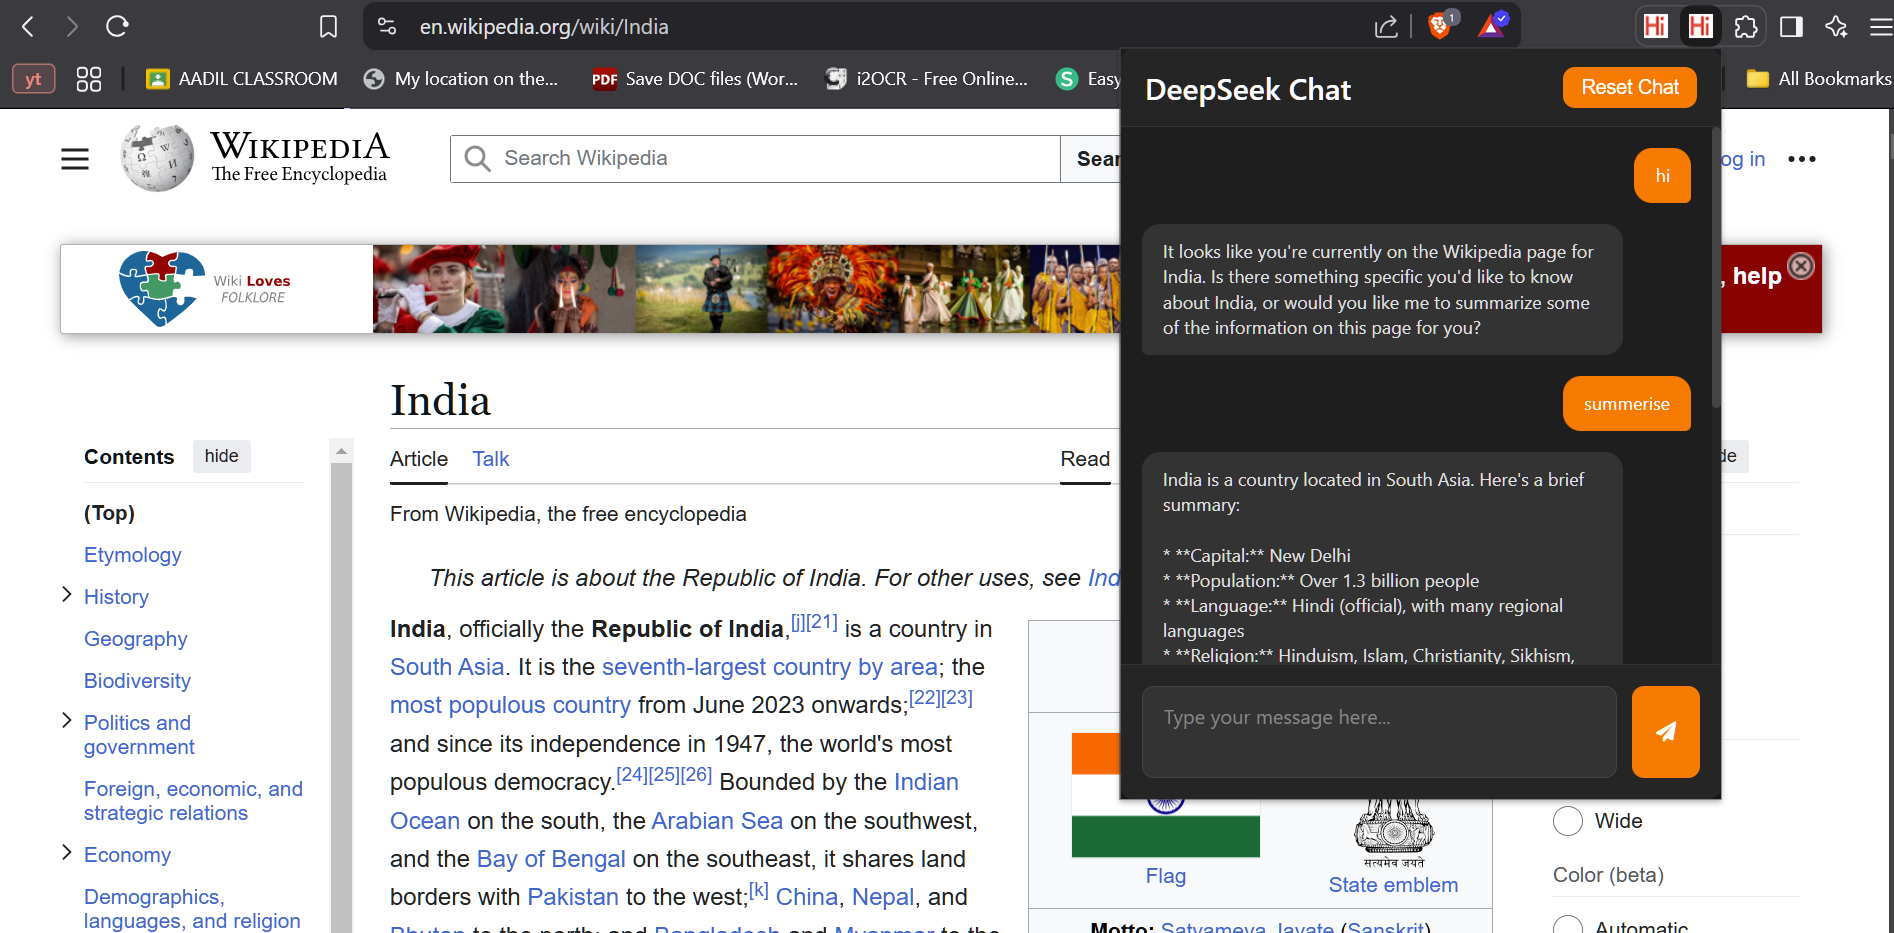1894x933 pixels.
Task: Switch to the Article tab
Action: tap(419, 459)
